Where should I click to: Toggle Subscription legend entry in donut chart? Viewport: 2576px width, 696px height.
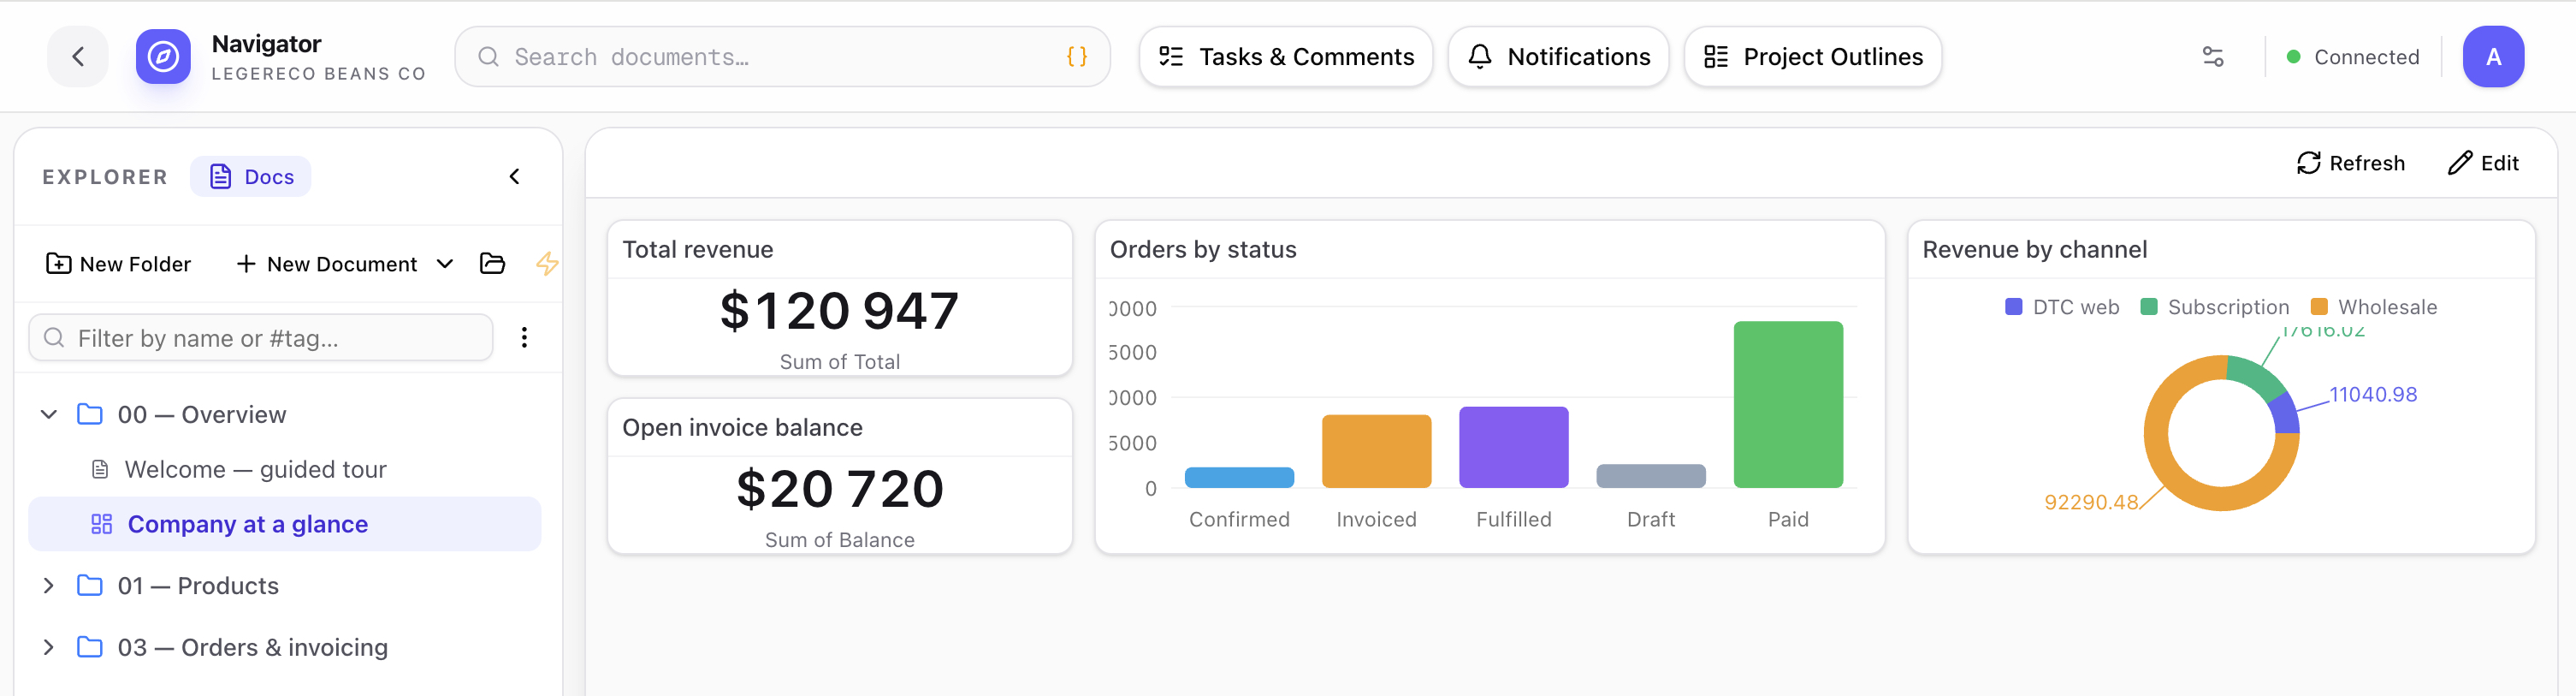[x=2214, y=307]
